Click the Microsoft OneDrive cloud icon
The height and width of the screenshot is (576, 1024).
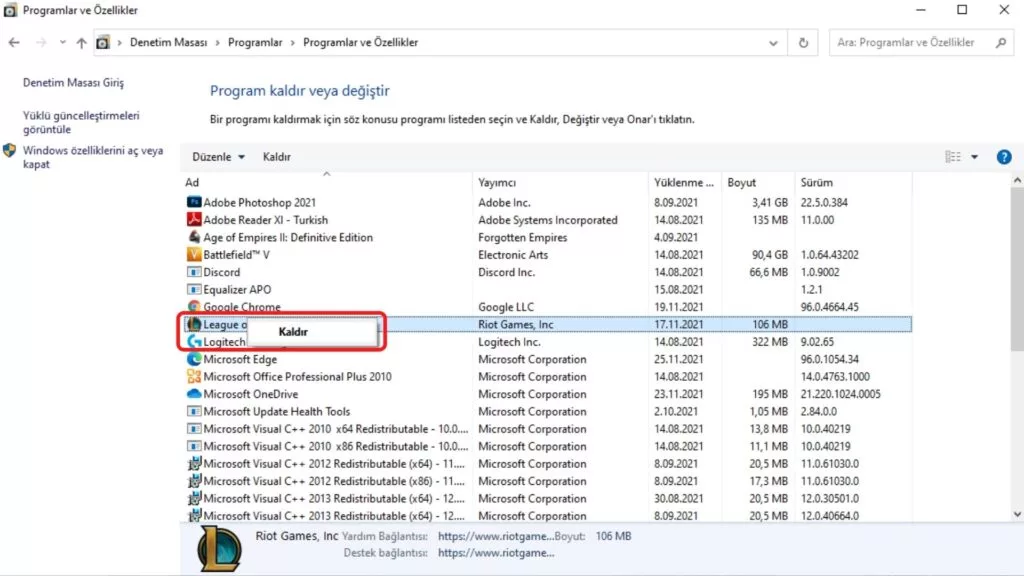(193, 394)
